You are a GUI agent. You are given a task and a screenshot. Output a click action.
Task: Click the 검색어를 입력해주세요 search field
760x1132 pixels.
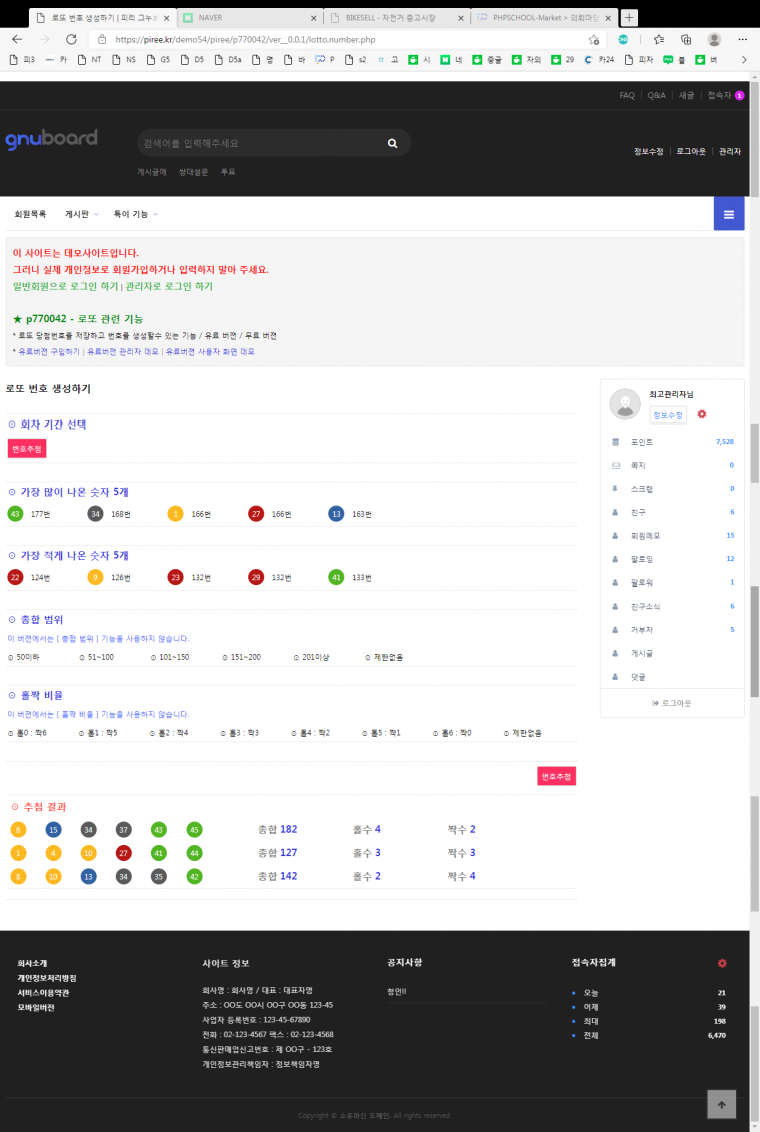pyautogui.click(x=260, y=143)
